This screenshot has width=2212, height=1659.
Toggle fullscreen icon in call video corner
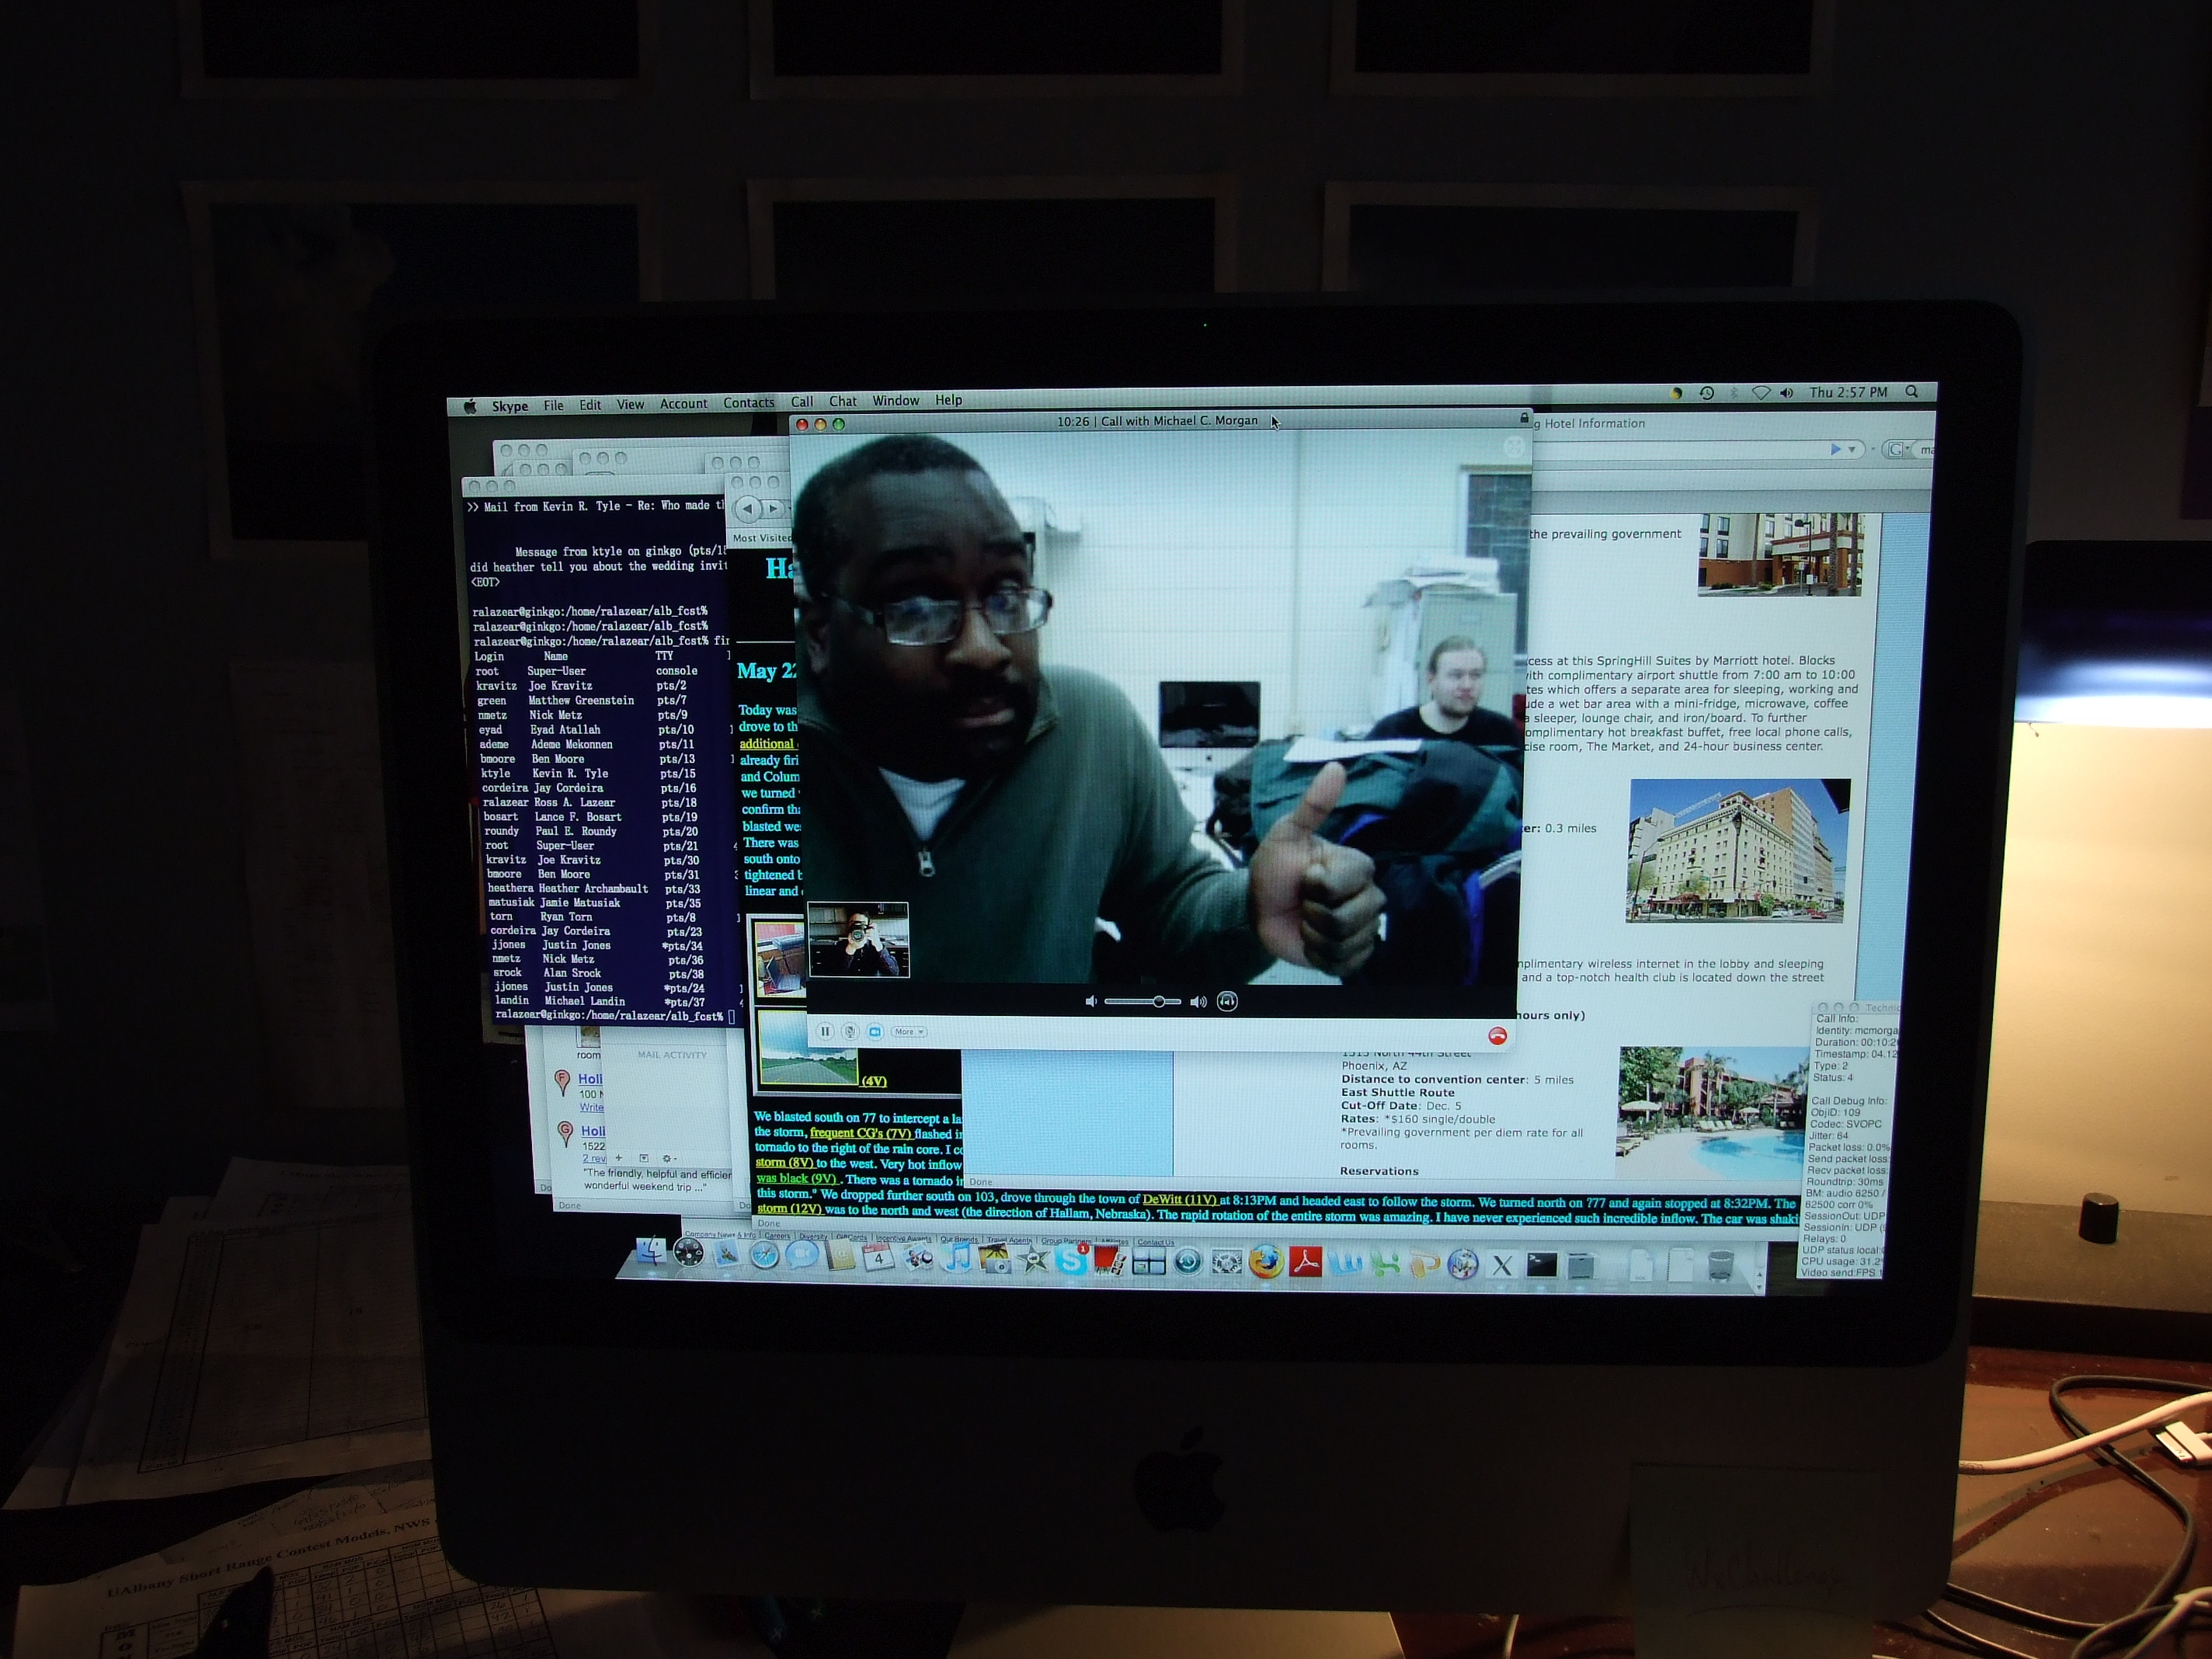[x=1514, y=447]
